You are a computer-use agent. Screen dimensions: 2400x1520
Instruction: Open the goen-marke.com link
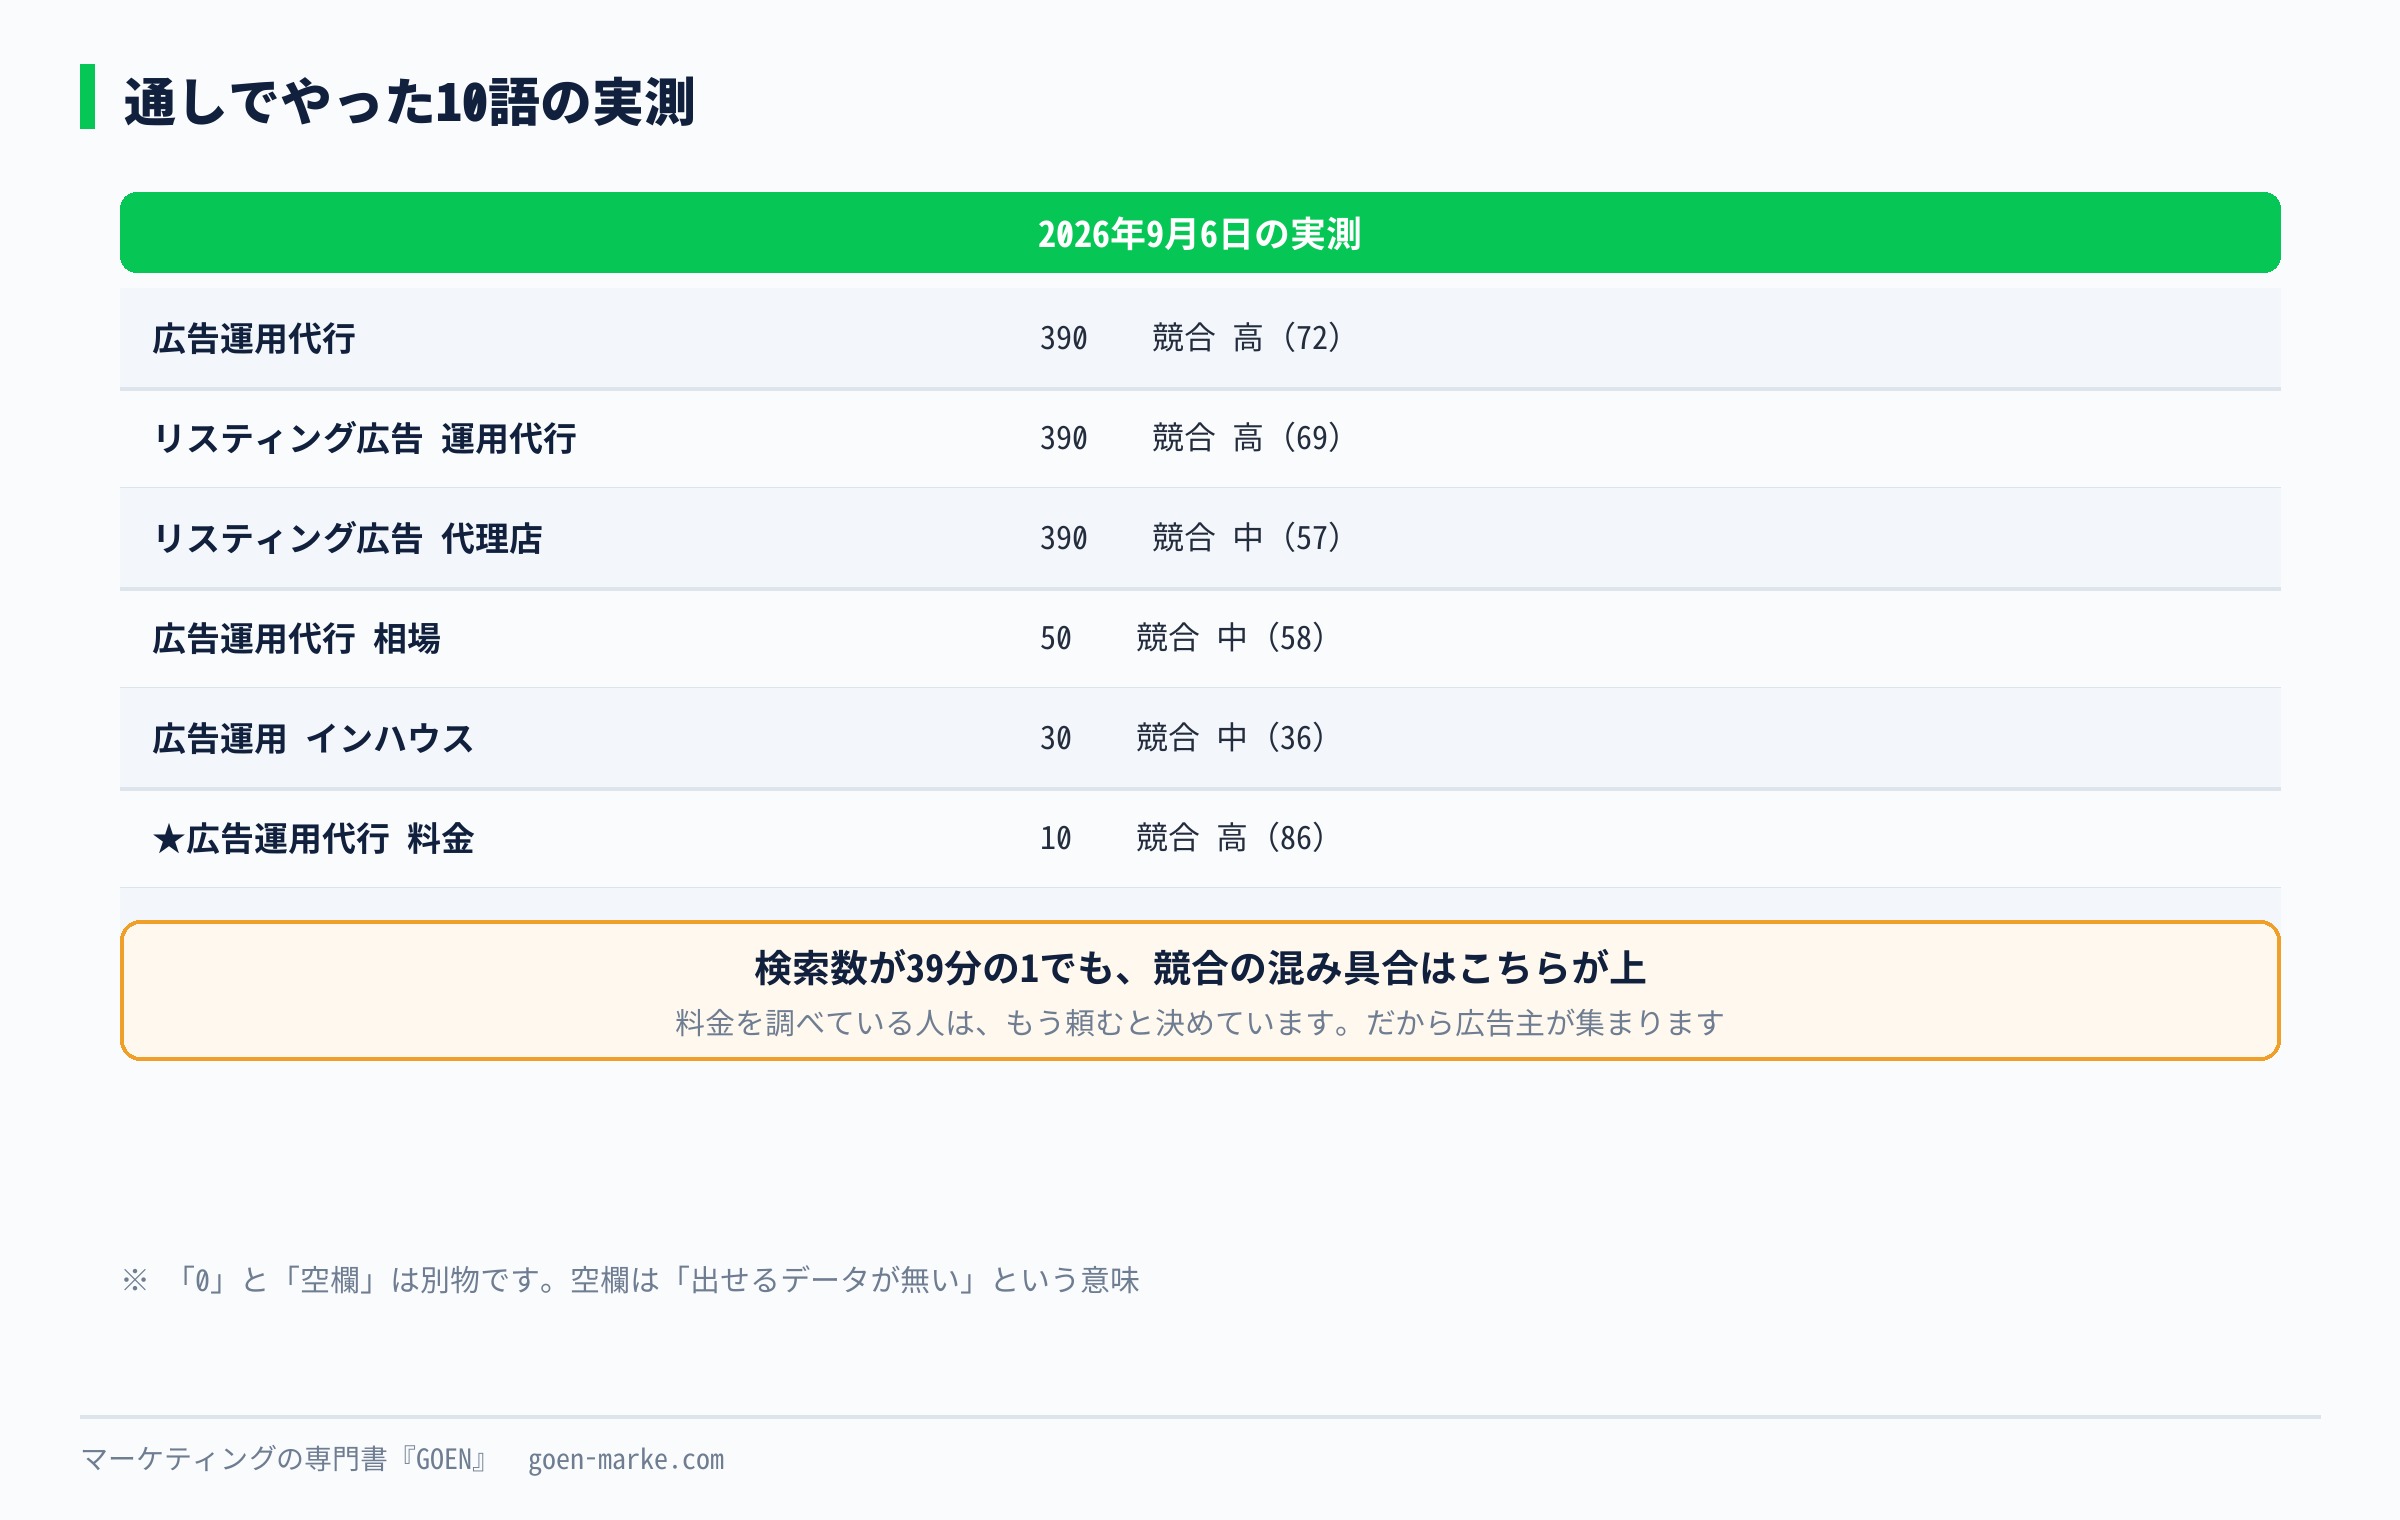click(626, 1460)
